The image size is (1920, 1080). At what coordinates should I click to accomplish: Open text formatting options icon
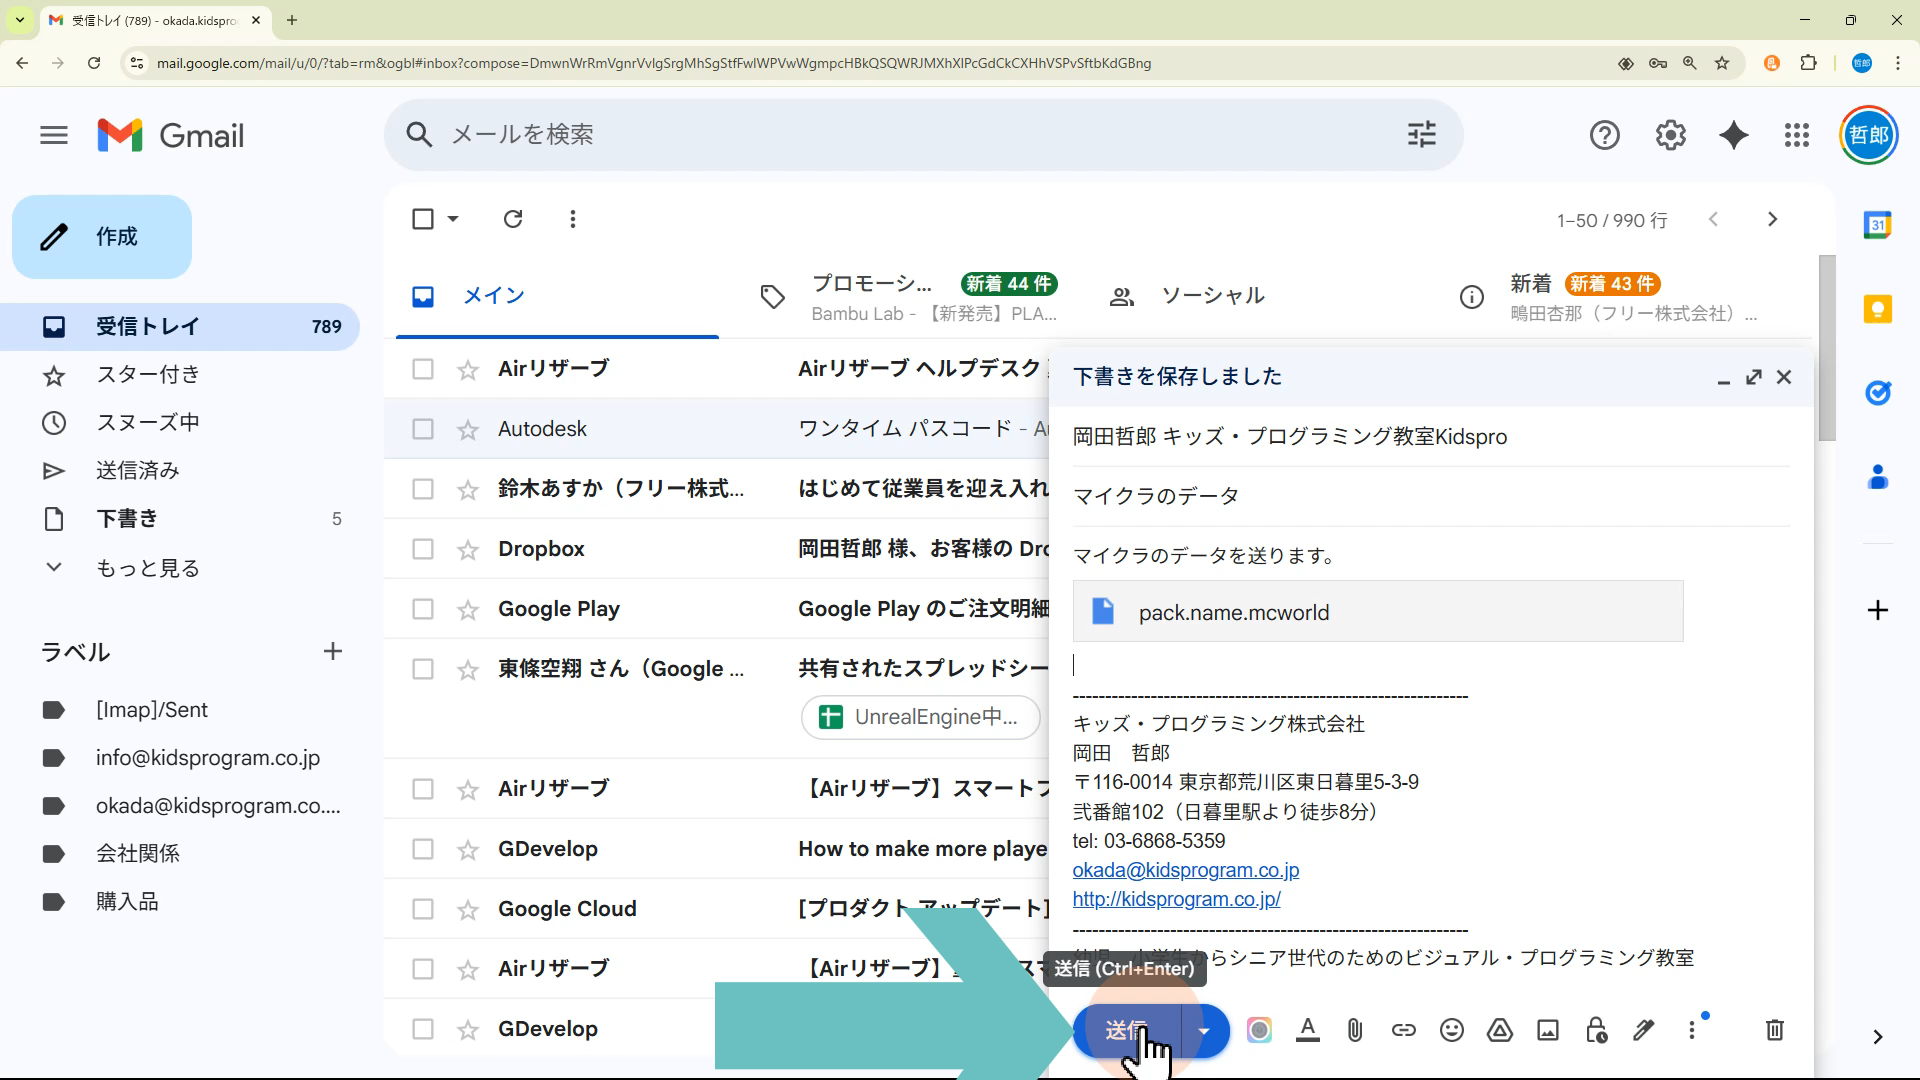(x=1307, y=1030)
